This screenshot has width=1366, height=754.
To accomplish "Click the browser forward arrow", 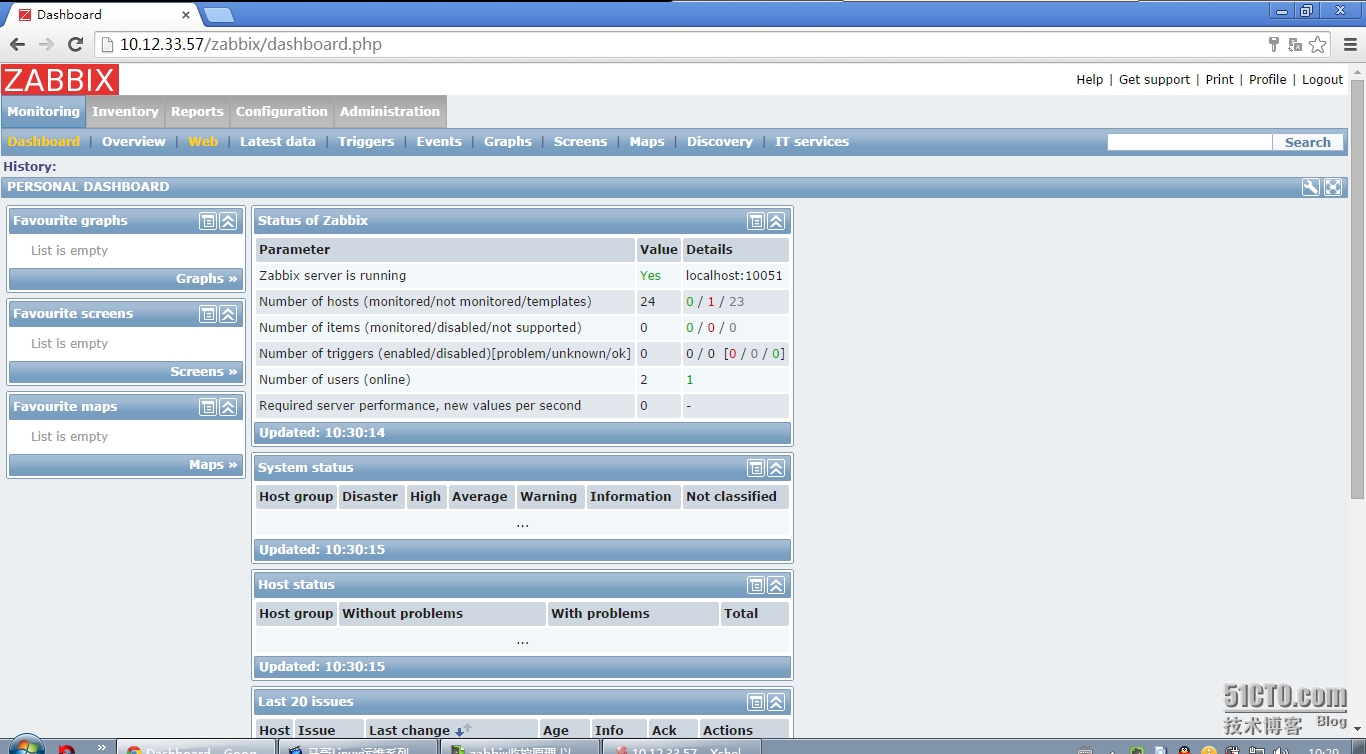I will (46, 44).
